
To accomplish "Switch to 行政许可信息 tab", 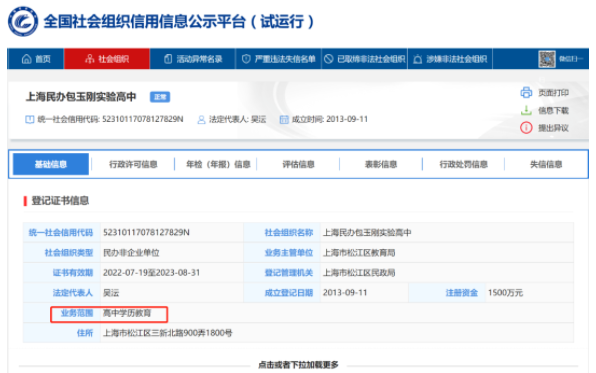I will (x=133, y=164).
